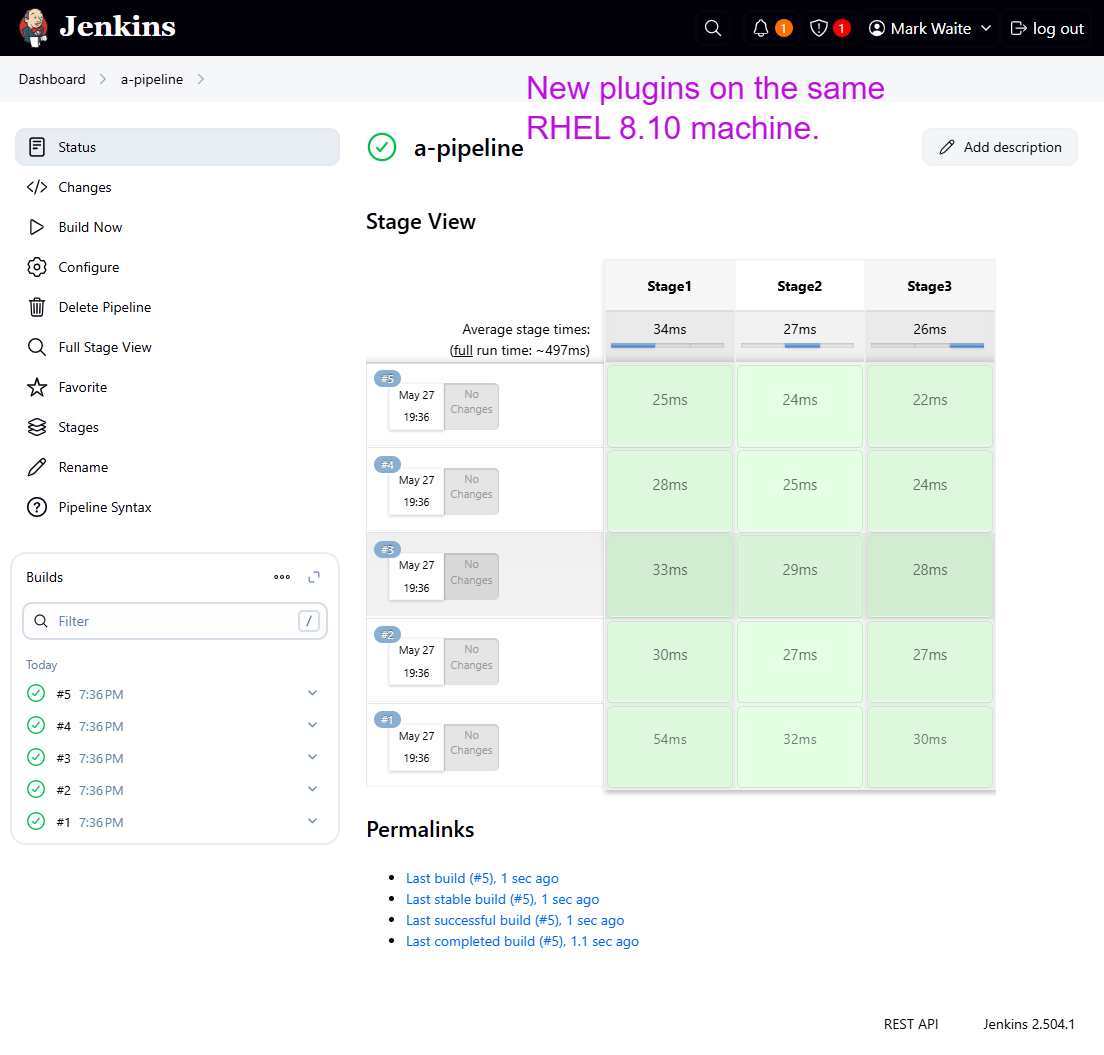This screenshot has height=1055, width=1104.
Task: Open Full Stage View from sidebar
Action: pyautogui.click(x=105, y=347)
